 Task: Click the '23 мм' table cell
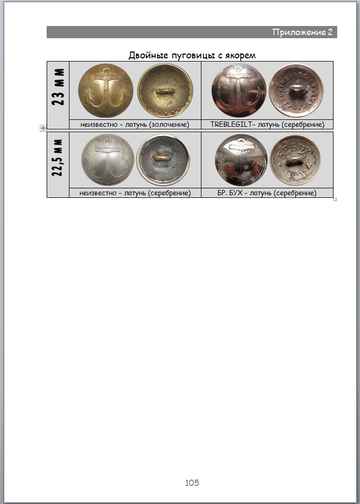tap(58, 95)
